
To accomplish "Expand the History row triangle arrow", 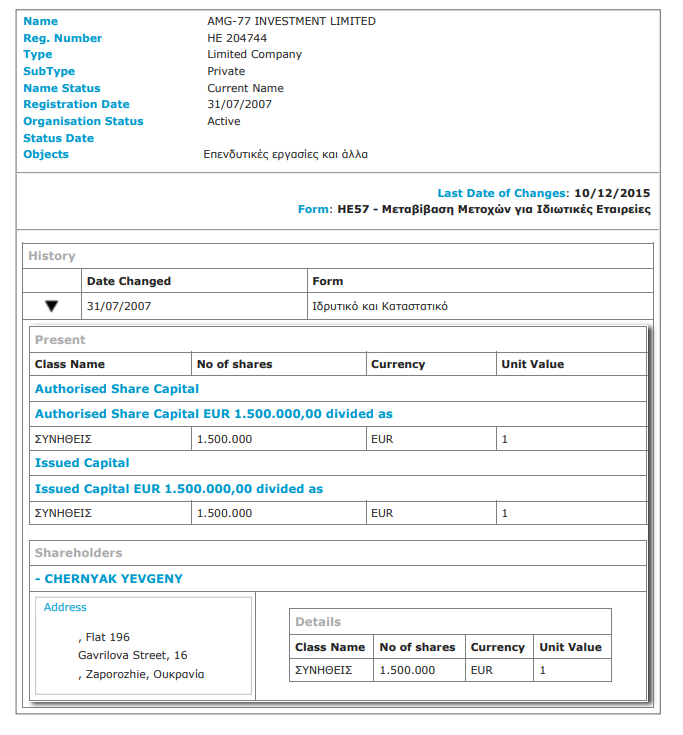I will (x=52, y=306).
